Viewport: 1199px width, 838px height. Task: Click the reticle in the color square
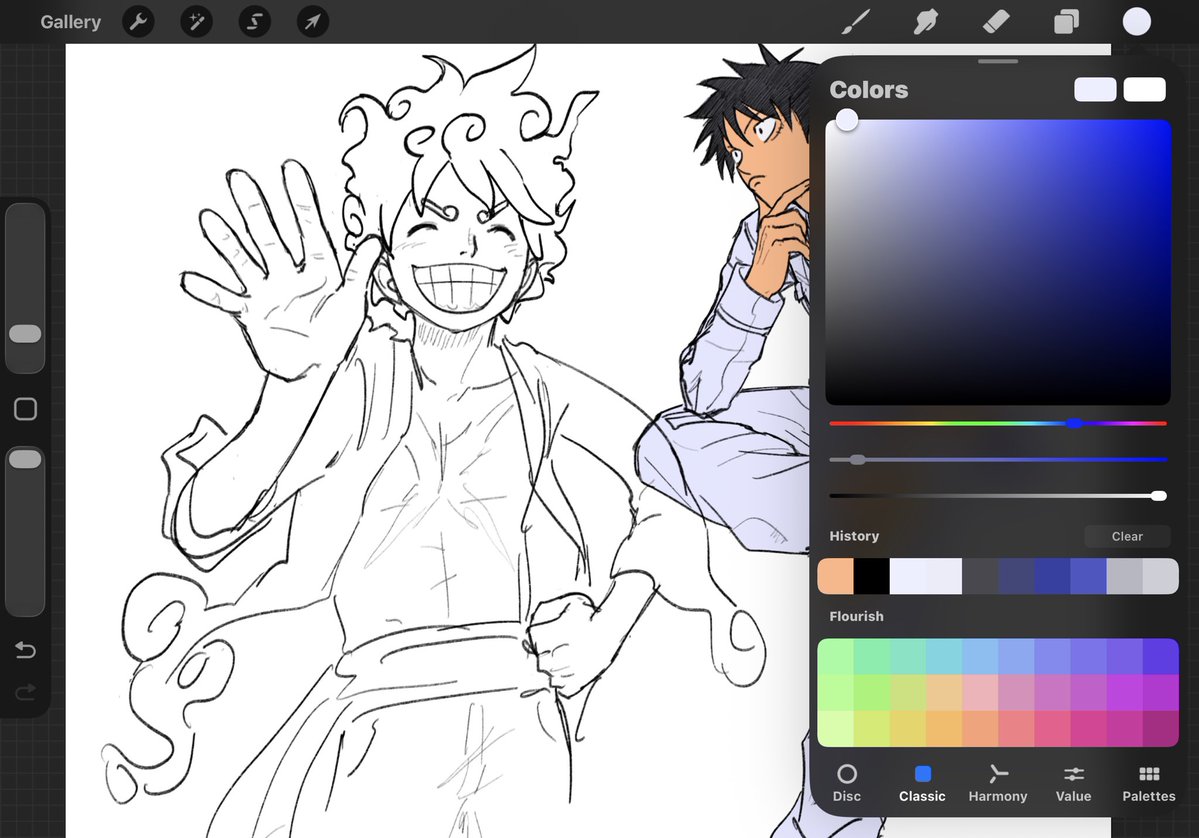click(x=846, y=120)
